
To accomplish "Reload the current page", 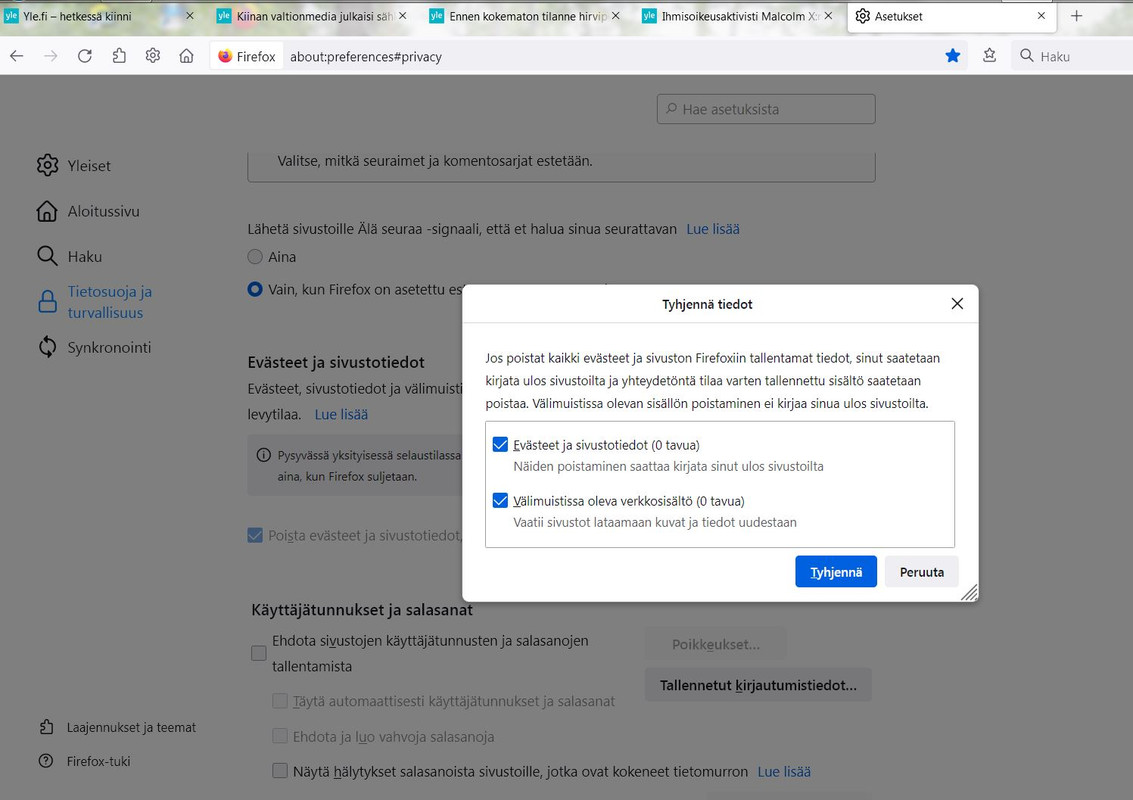I will [x=85, y=56].
